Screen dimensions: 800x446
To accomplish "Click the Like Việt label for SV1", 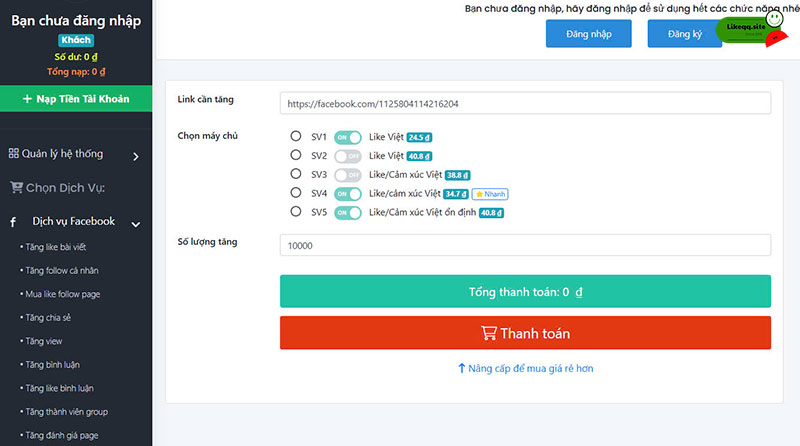I will coord(386,137).
